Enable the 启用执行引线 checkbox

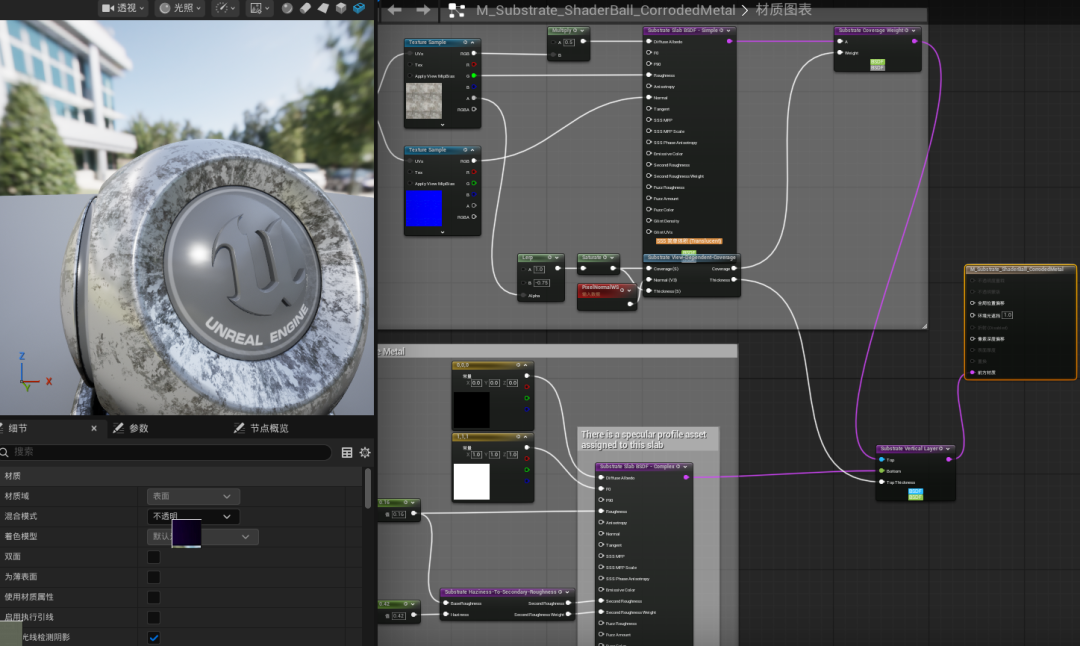click(154, 618)
